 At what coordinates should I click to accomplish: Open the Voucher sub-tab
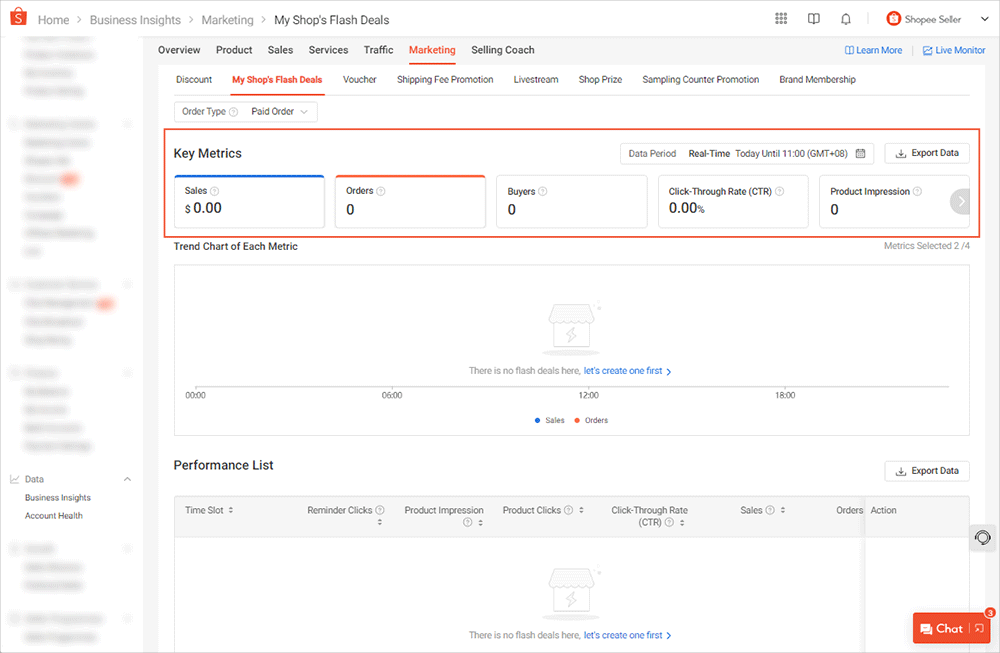click(x=360, y=80)
